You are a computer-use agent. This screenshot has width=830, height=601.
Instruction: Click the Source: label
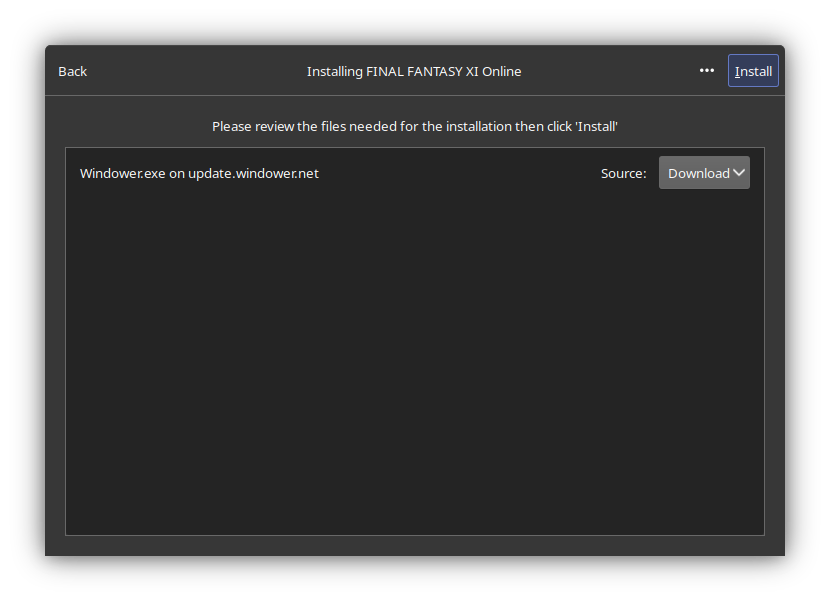pyautogui.click(x=624, y=174)
